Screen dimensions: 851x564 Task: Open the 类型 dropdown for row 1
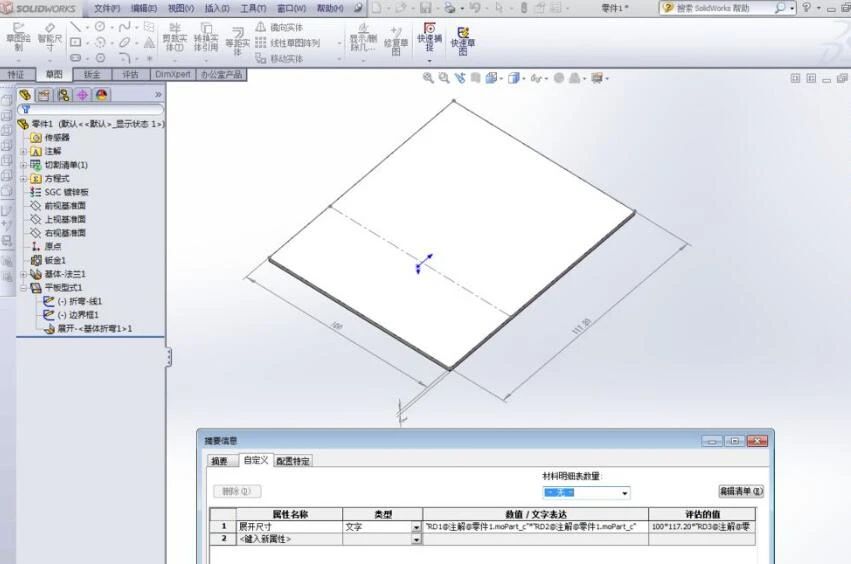point(416,526)
